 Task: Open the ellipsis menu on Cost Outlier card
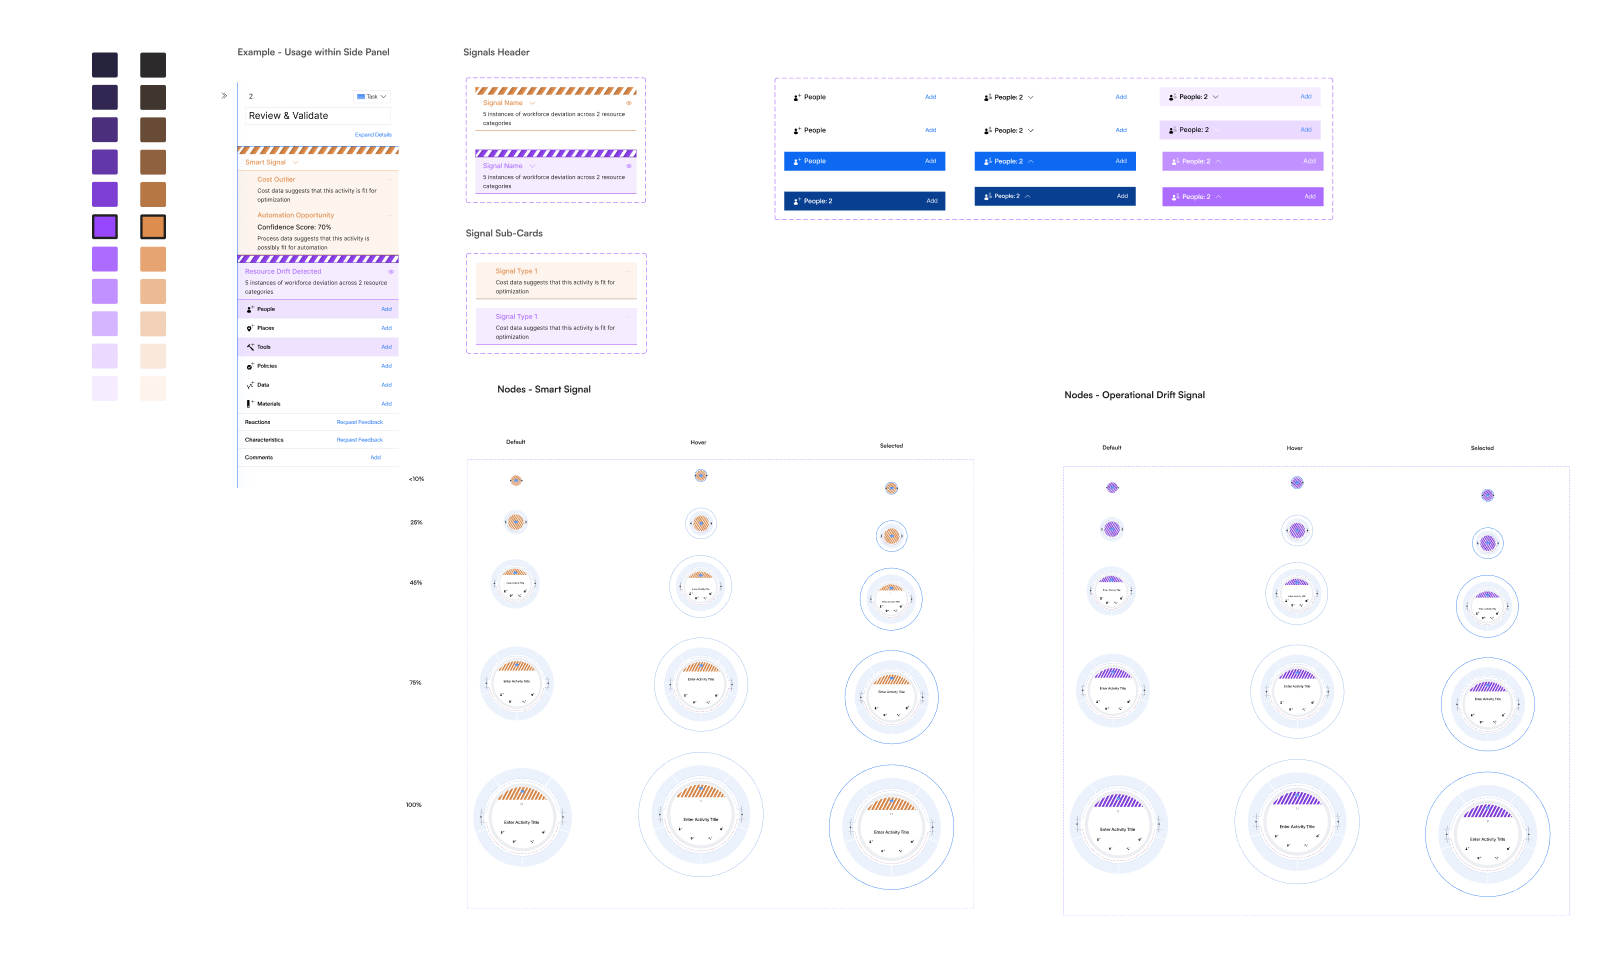[x=390, y=180]
